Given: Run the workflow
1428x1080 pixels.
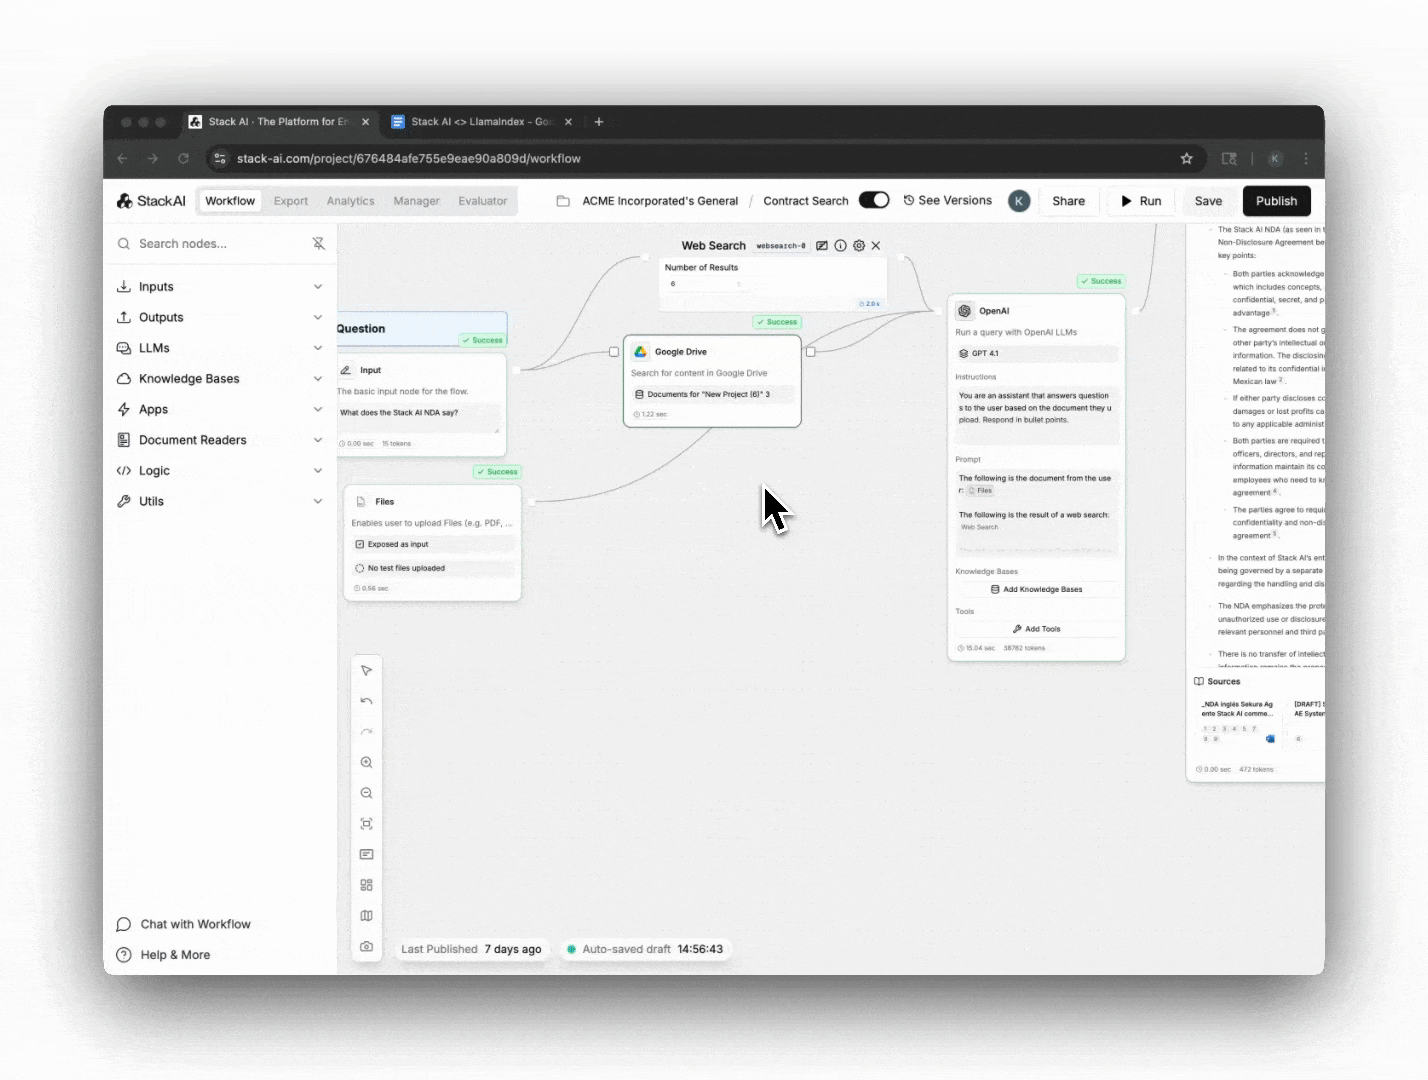Looking at the screenshot, I should click(x=1141, y=201).
